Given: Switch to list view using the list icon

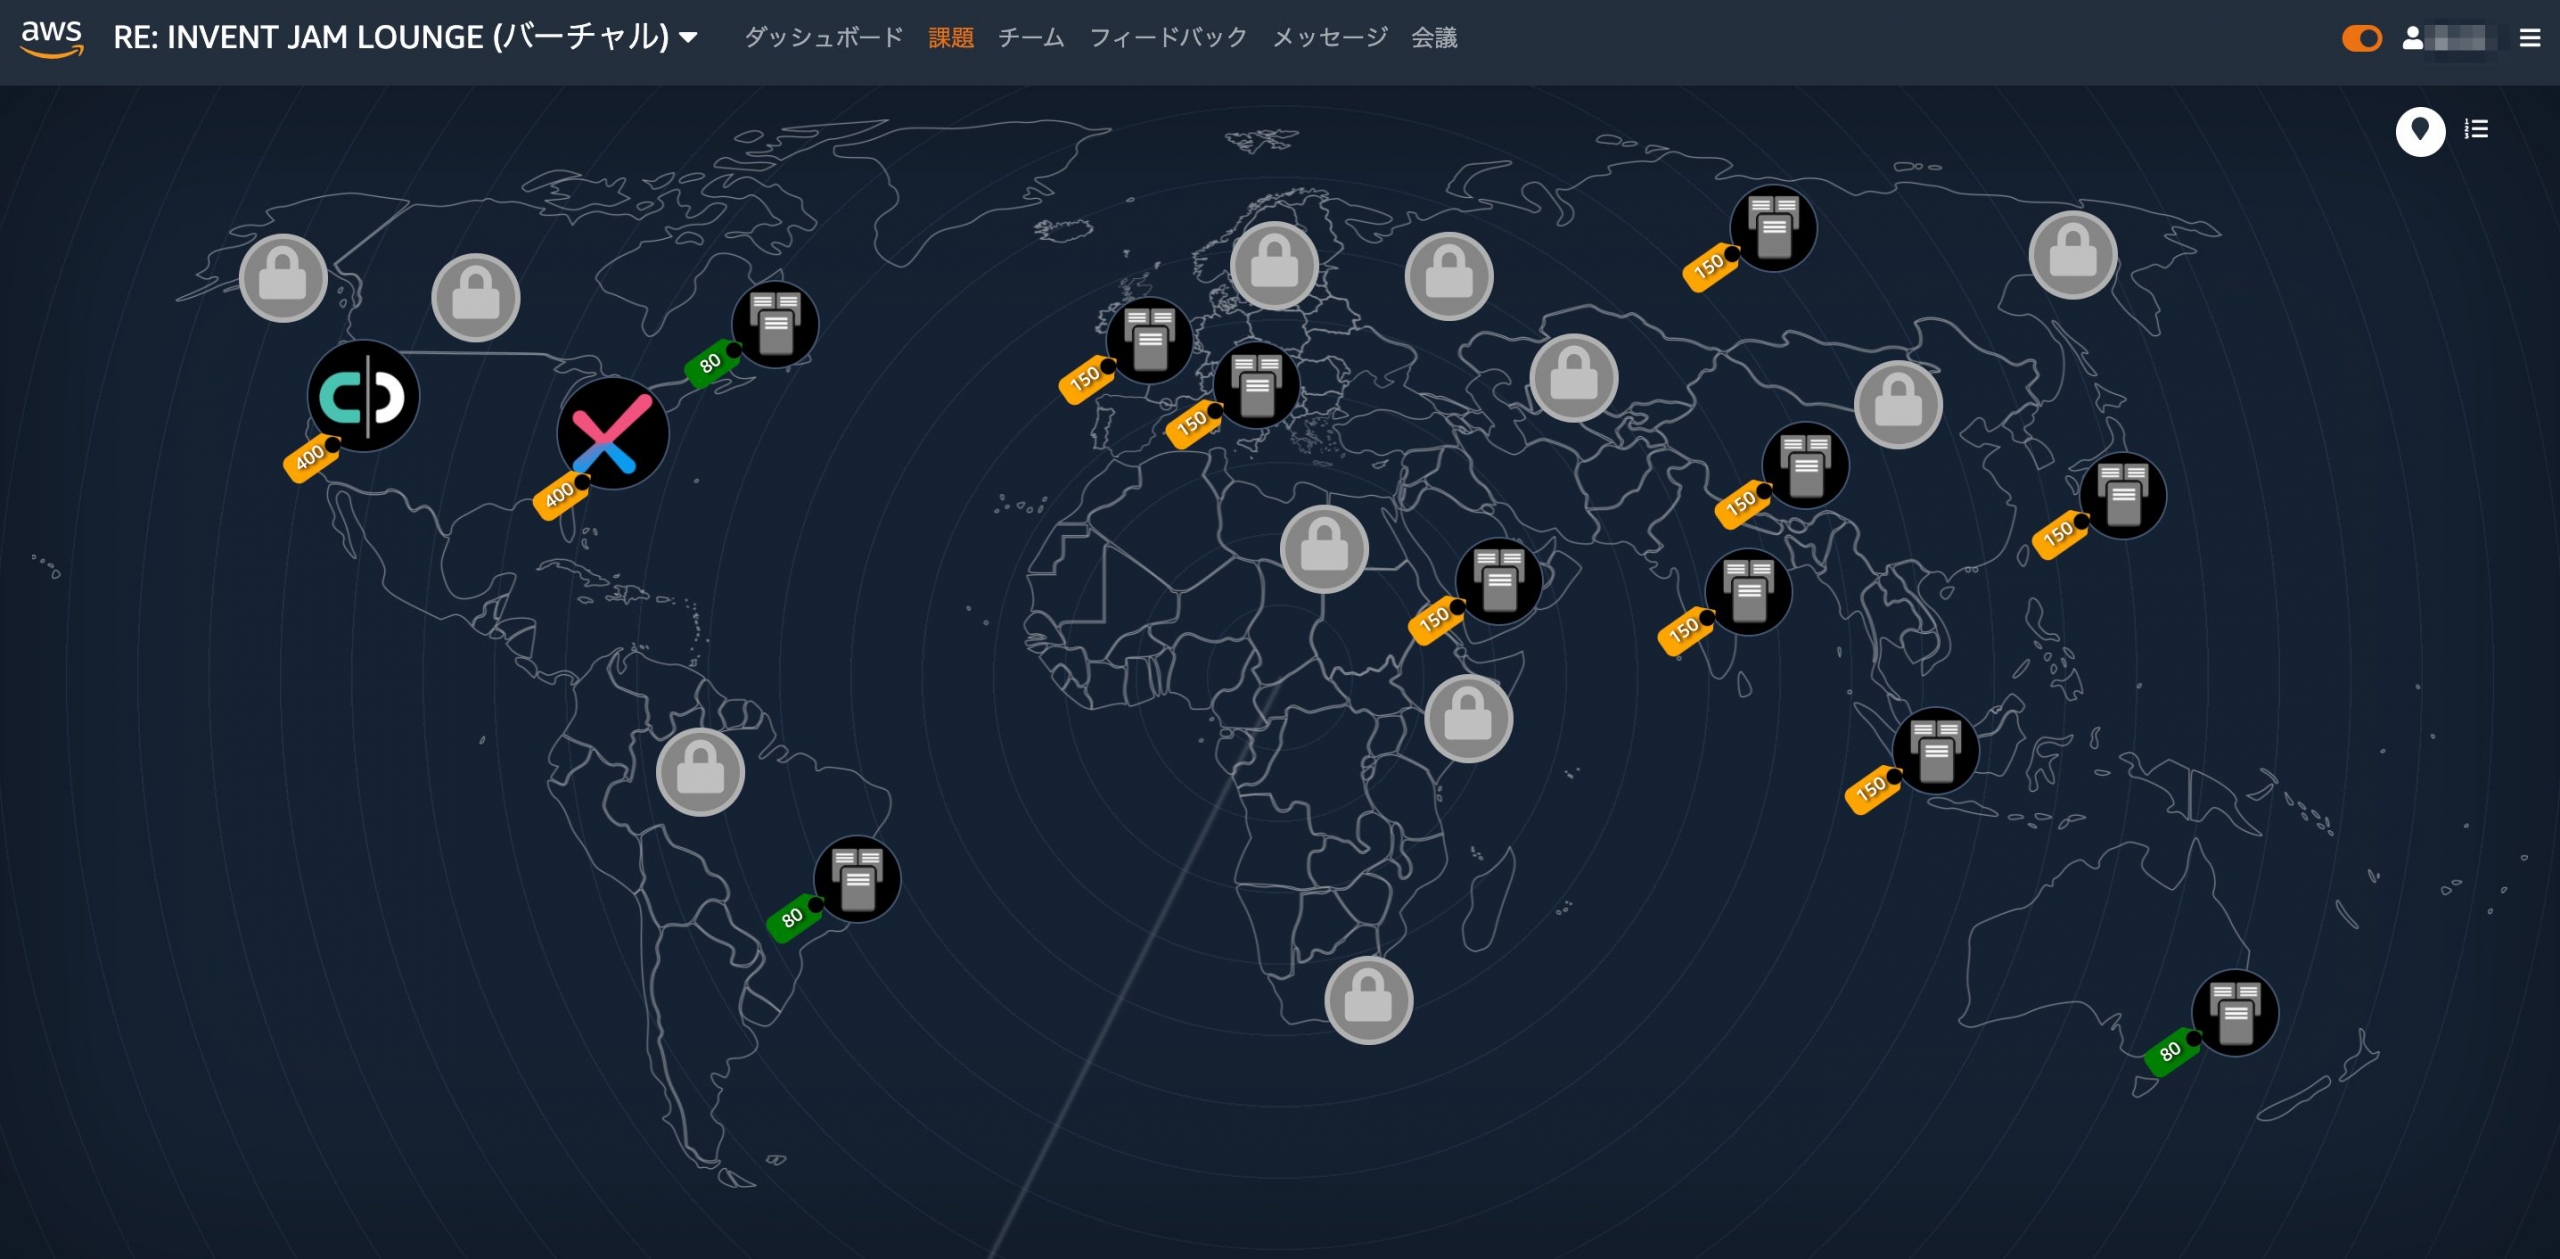Looking at the screenshot, I should (2477, 130).
